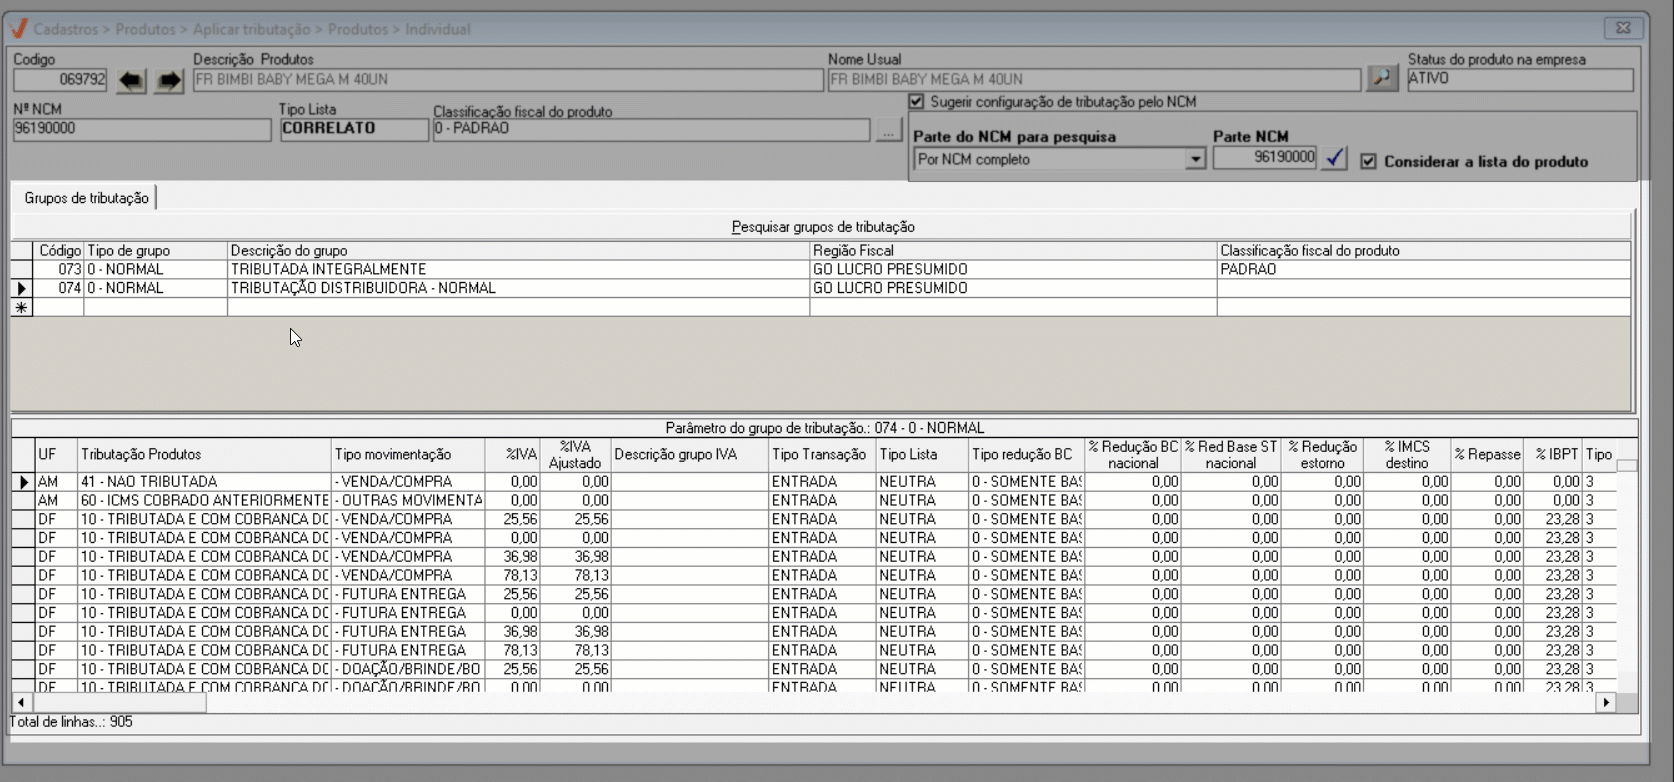Click the Parte NCM input field
This screenshot has height=782, width=1674.
pyautogui.click(x=1264, y=158)
